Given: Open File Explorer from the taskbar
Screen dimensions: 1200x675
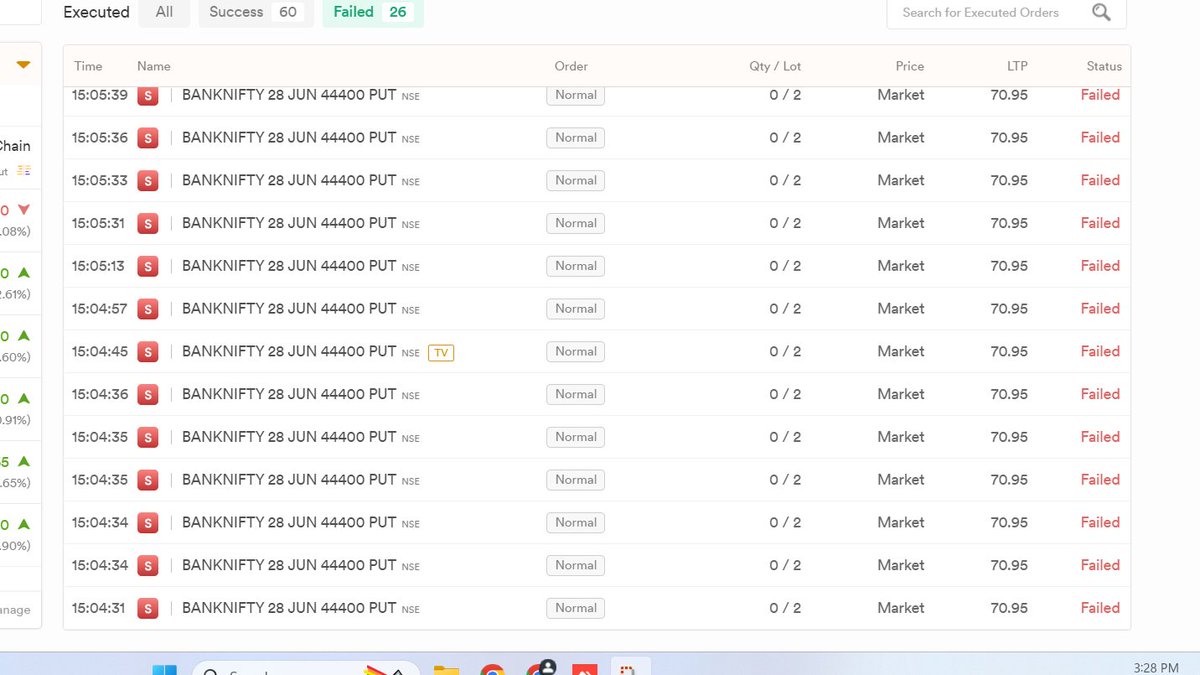Looking at the screenshot, I should pyautogui.click(x=446, y=669).
